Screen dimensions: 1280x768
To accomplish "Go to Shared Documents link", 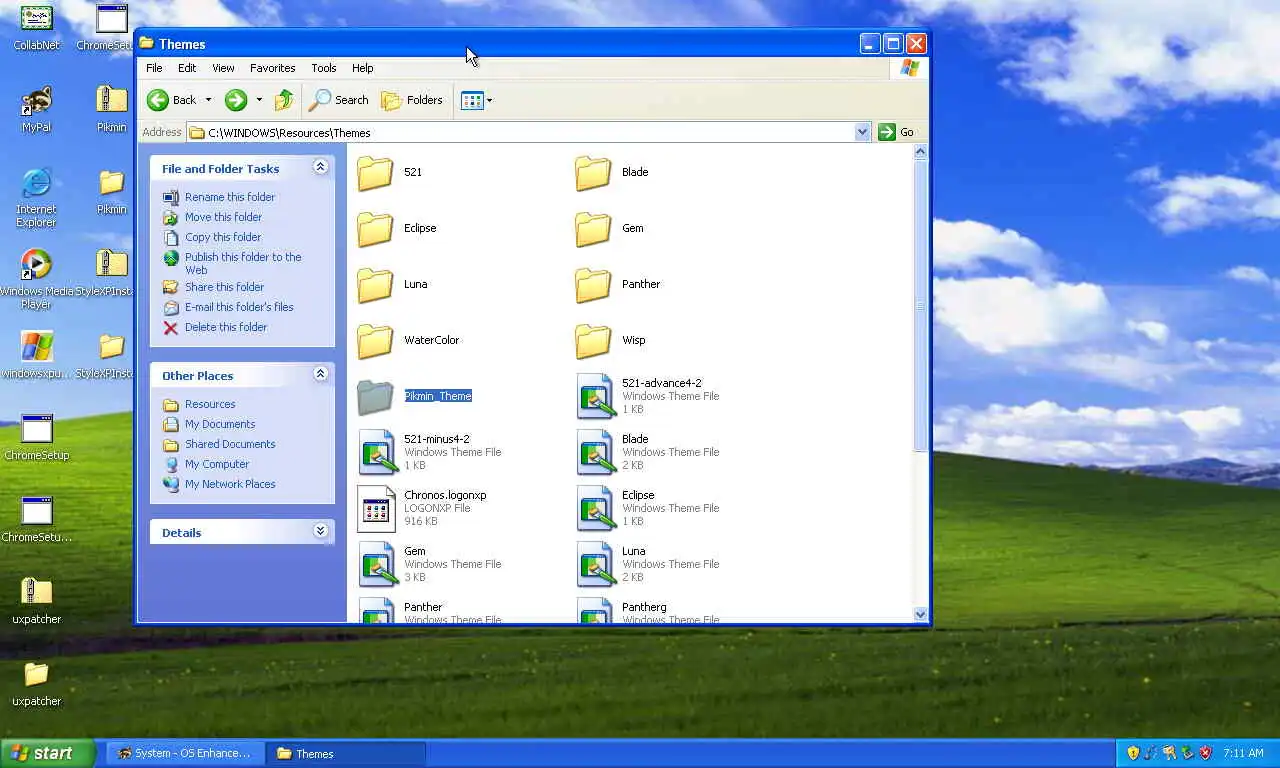I will pos(230,444).
